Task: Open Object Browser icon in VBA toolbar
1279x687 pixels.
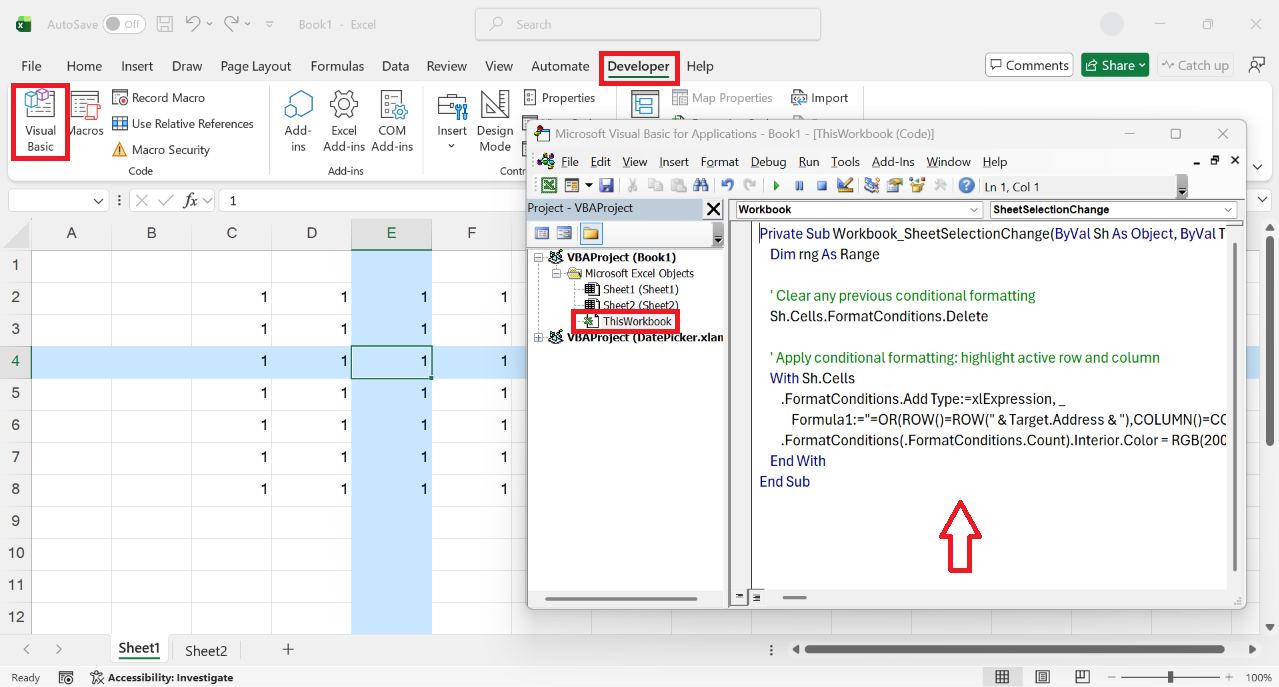Action: tap(917, 185)
